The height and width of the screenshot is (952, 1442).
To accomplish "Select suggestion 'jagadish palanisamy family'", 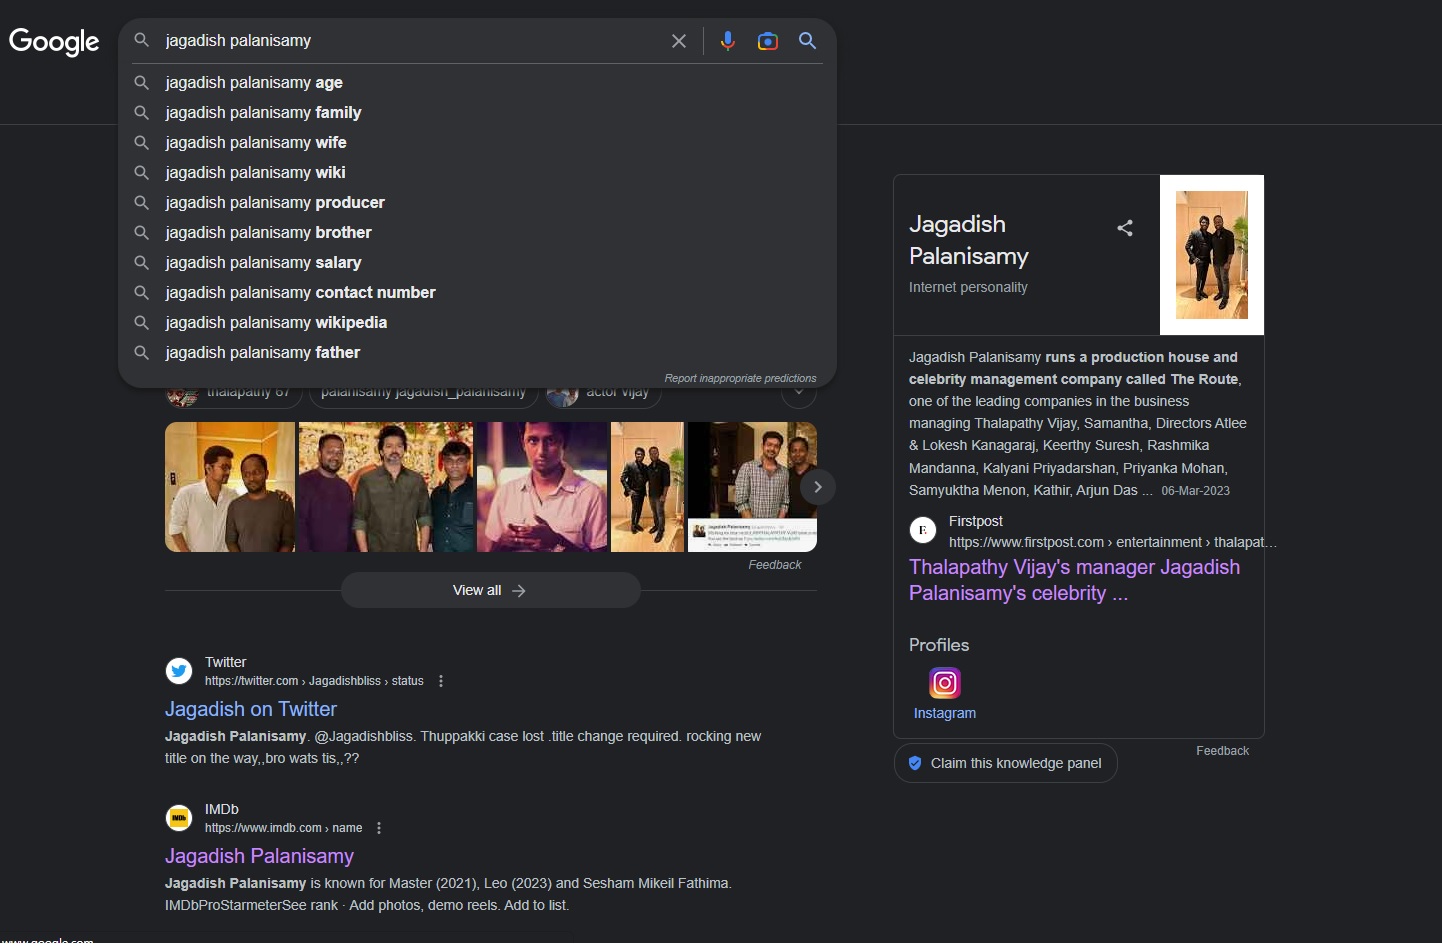I will coord(477,113).
